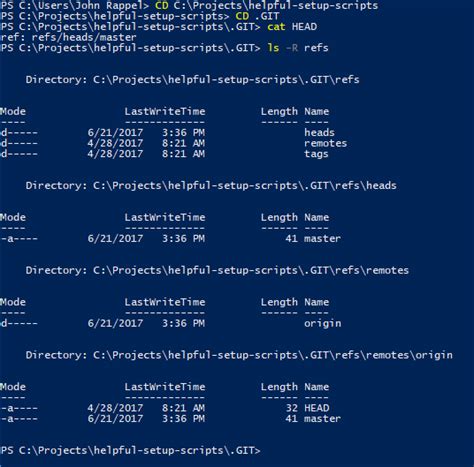Click 'CD C:\Projects\helpful-setup-scripts' command
Screen dimensions: 474x467
[267, 5]
